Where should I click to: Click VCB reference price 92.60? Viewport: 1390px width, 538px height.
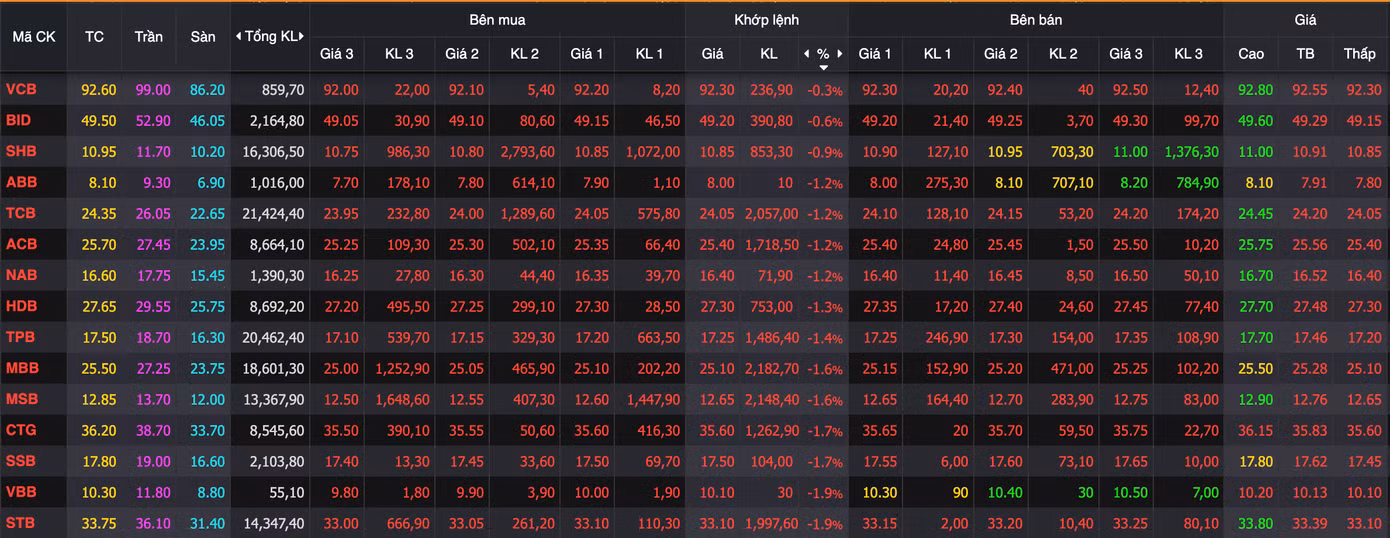pyautogui.click(x=99, y=90)
